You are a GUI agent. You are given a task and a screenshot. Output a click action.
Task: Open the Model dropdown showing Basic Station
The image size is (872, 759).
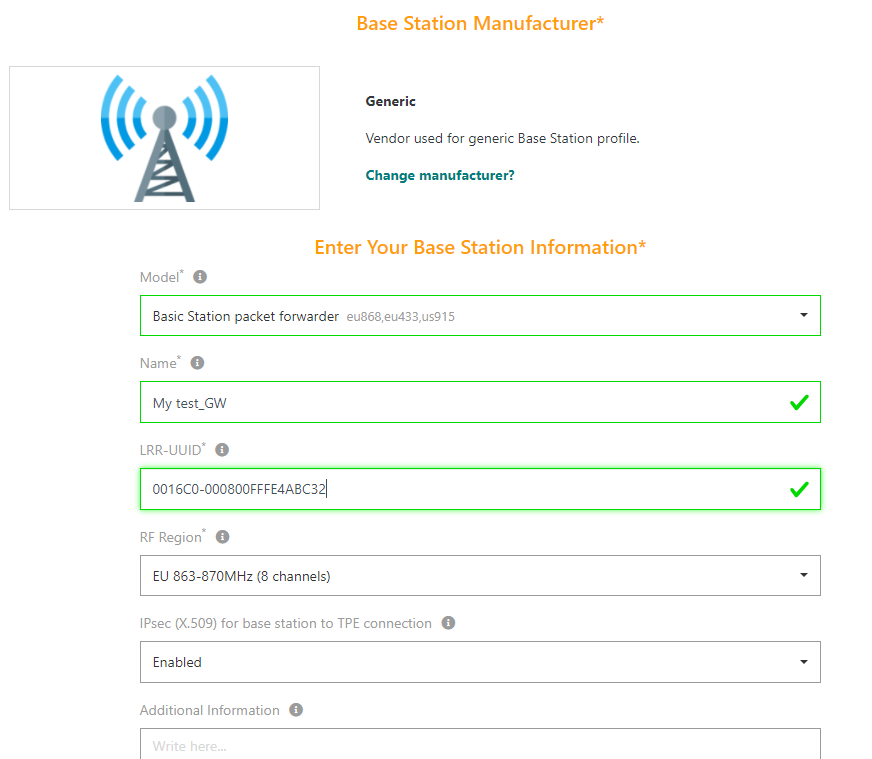(x=480, y=316)
